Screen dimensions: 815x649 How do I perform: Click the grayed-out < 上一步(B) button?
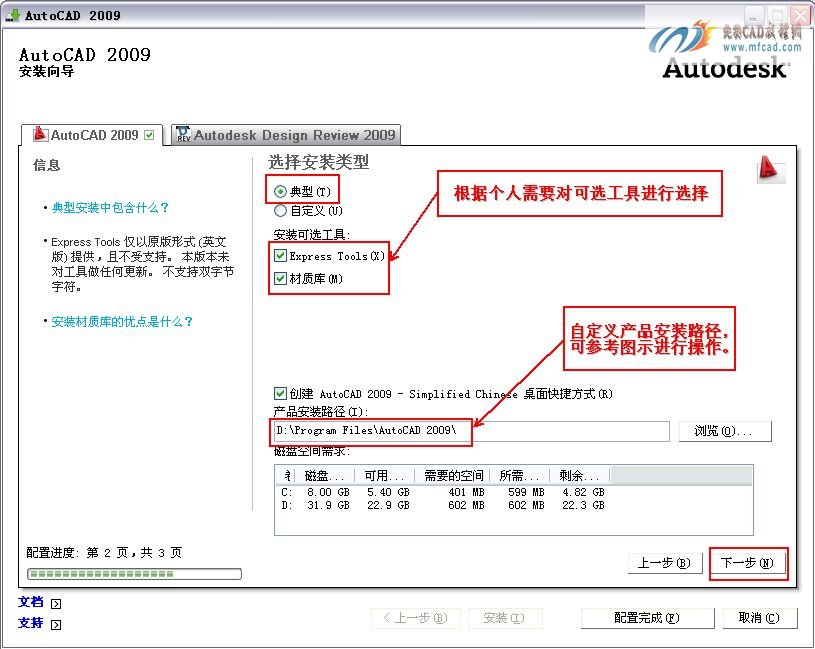coord(416,618)
